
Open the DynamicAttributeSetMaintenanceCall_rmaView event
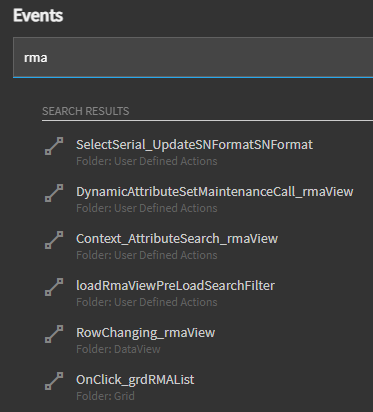tap(215, 192)
